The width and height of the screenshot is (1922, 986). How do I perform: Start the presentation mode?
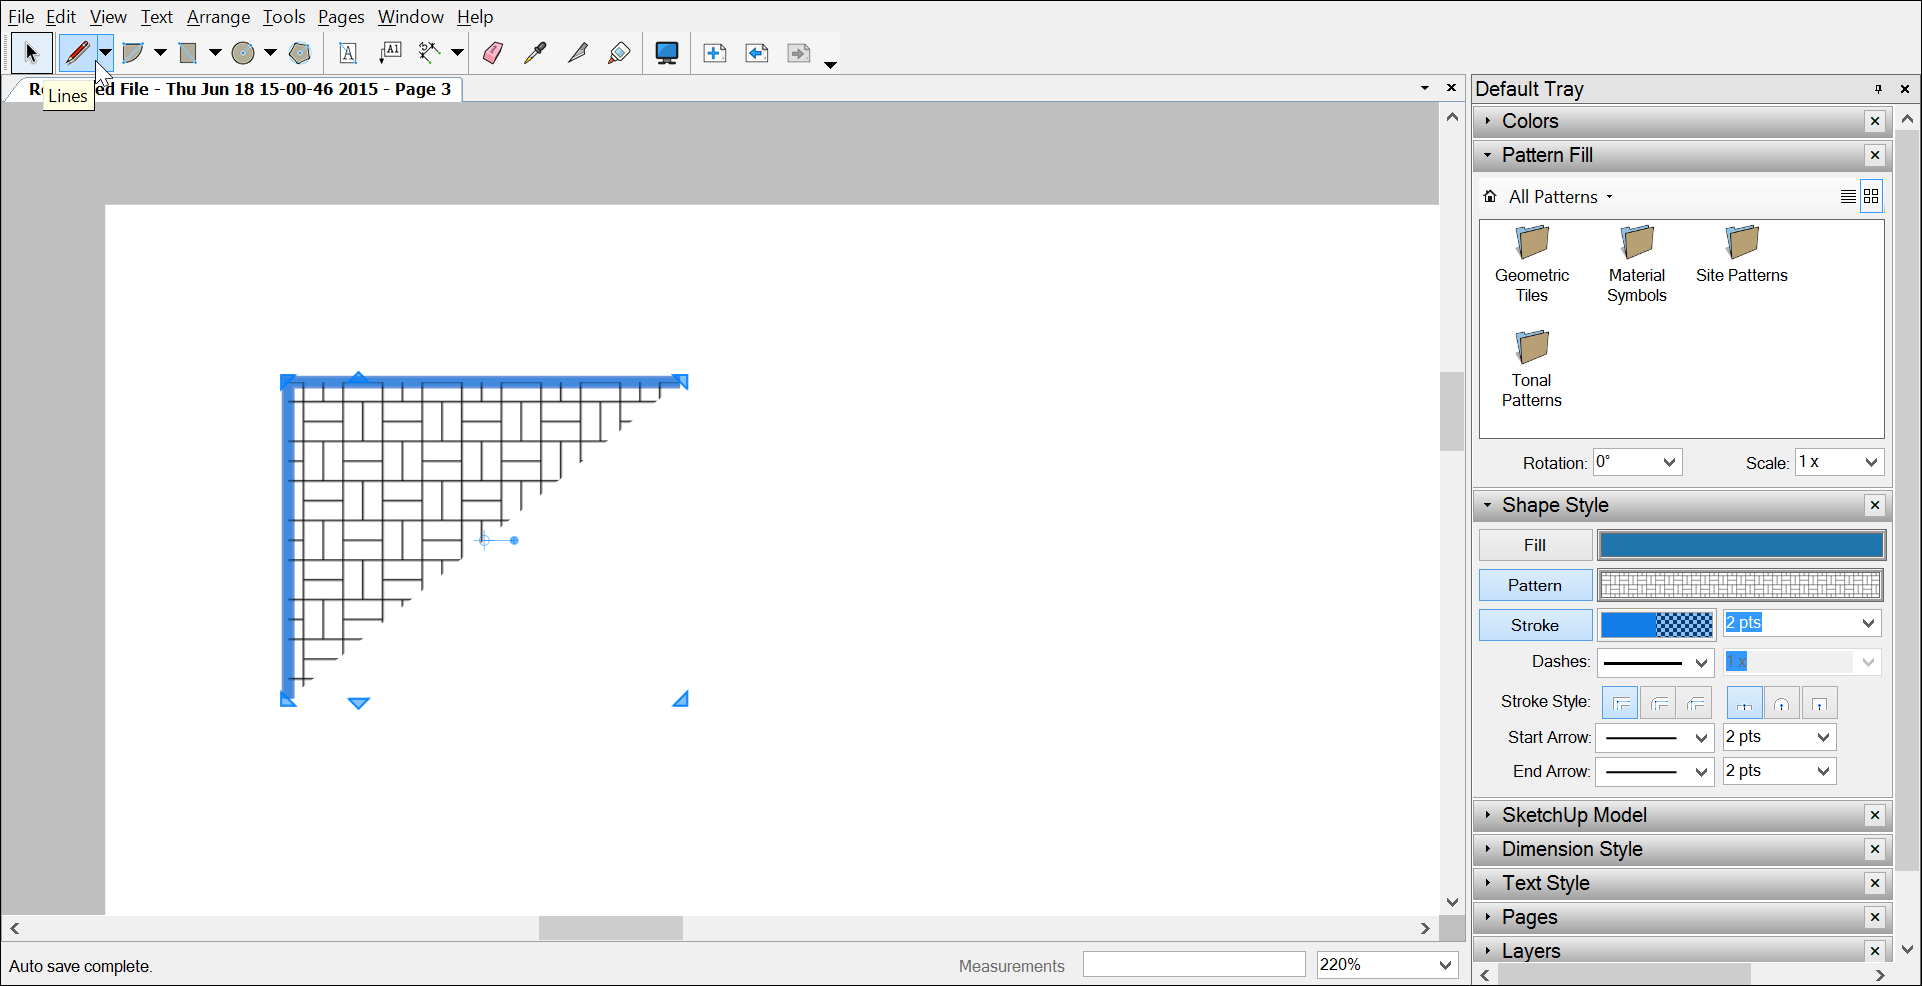click(666, 53)
